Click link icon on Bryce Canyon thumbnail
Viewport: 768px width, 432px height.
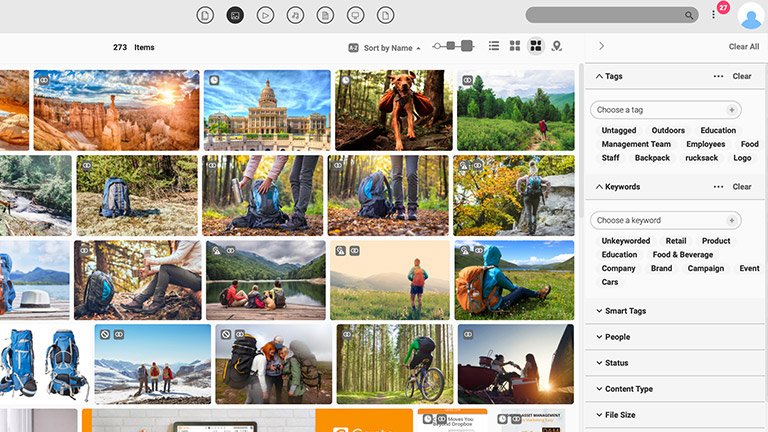coord(44,80)
